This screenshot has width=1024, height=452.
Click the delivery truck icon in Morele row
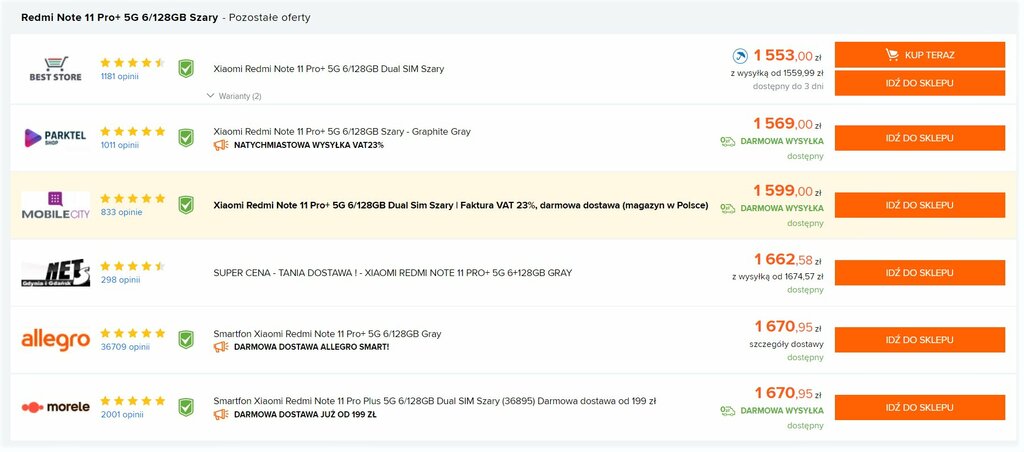tap(728, 411)
